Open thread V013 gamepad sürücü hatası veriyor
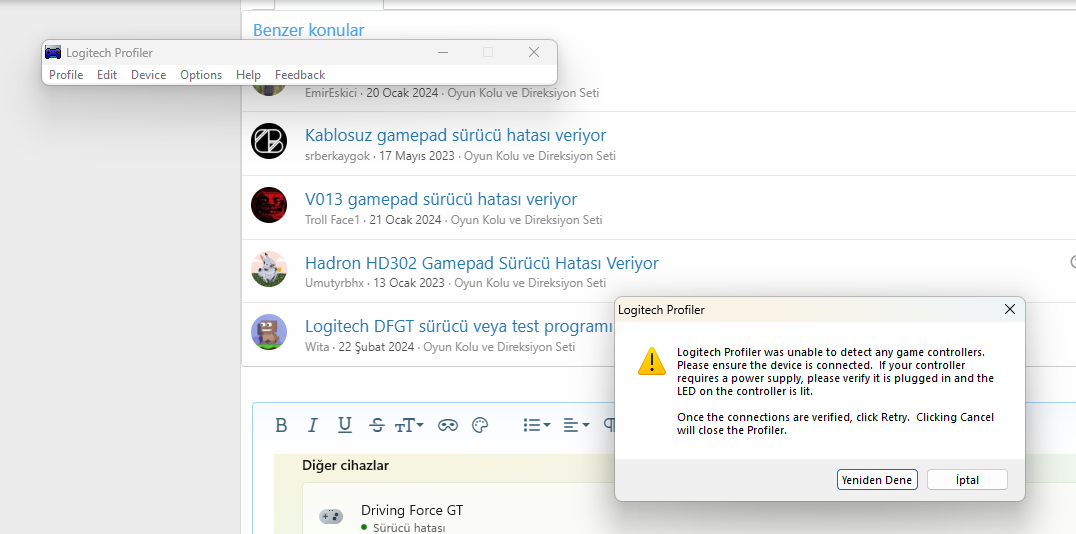Screen dimensions: 1076x534 click(441, 199)
